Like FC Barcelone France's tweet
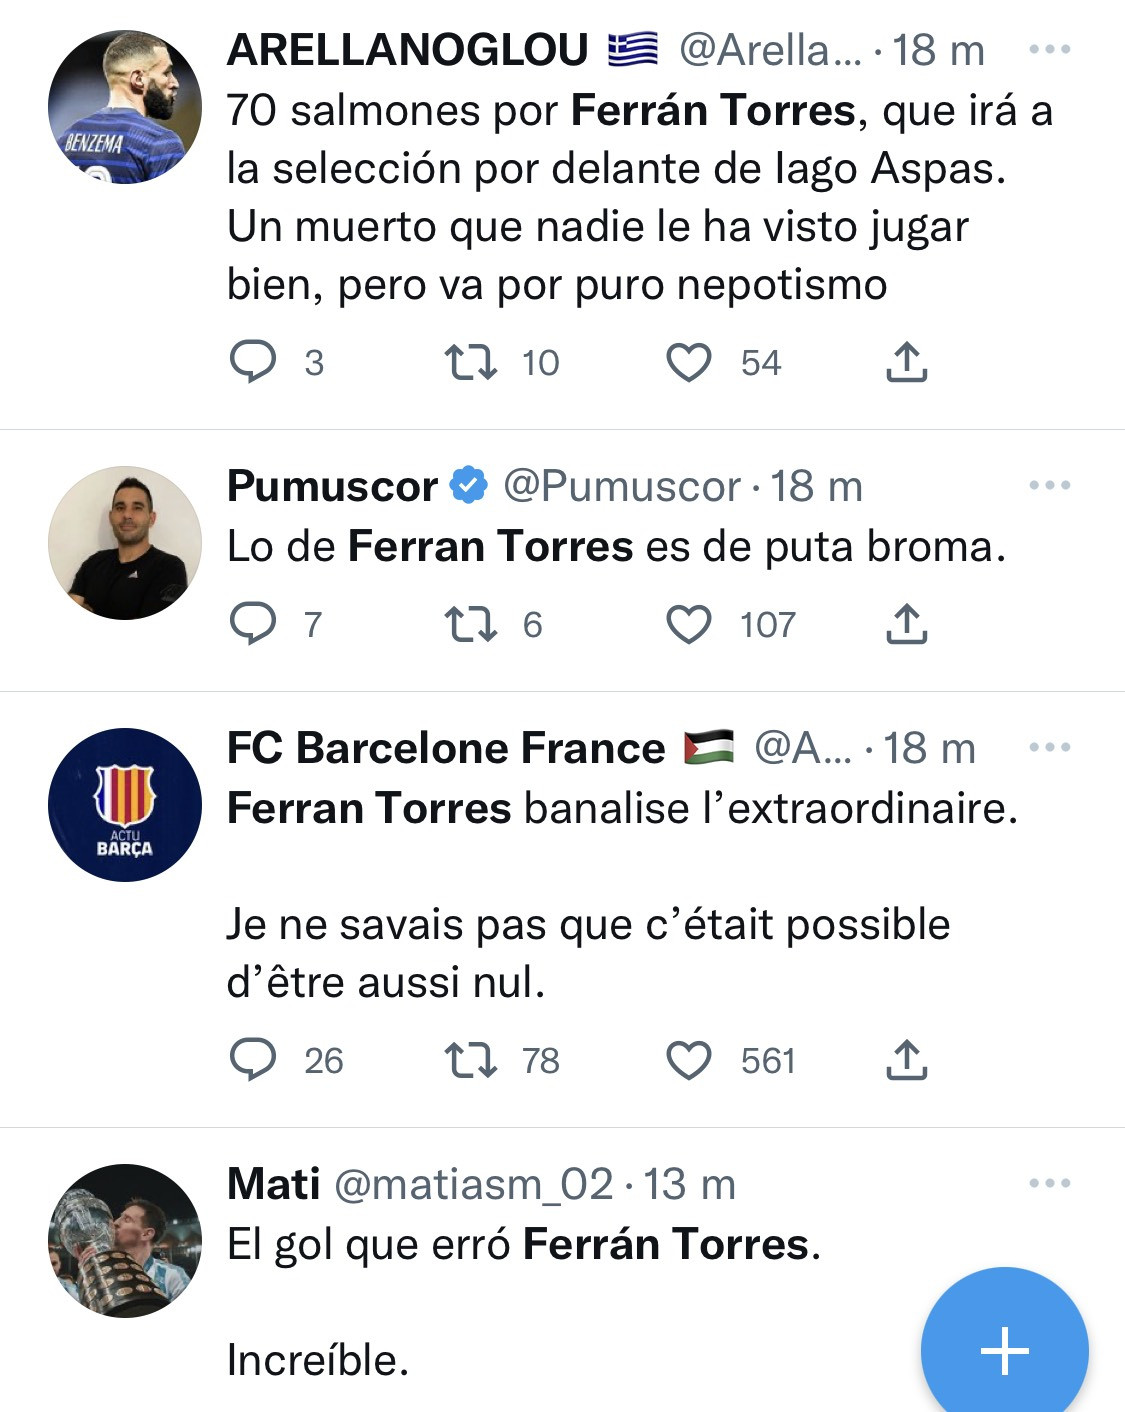Viewport: 1125px width, 1412px height. (x=690, y=1061)
